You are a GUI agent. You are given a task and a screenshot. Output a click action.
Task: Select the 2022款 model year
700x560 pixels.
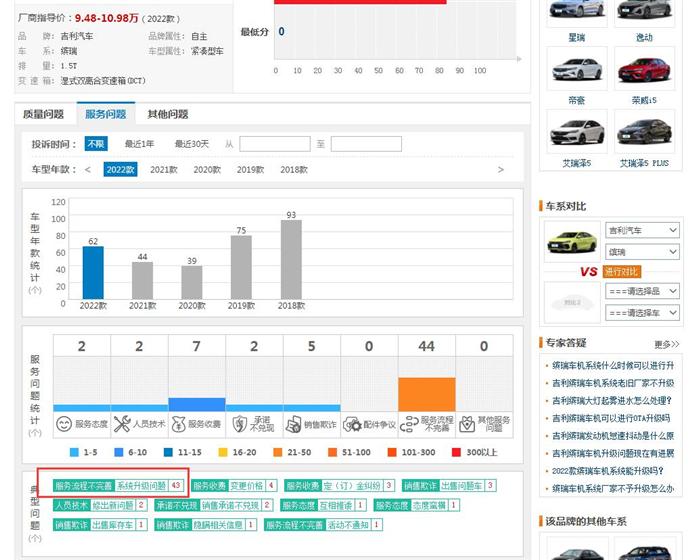(x=121, y=170)
